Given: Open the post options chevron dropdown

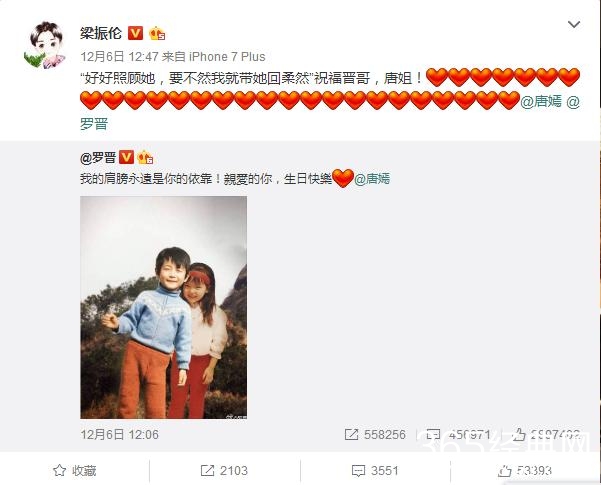Looking at the screenshot, I should click(x=573, y=25).
